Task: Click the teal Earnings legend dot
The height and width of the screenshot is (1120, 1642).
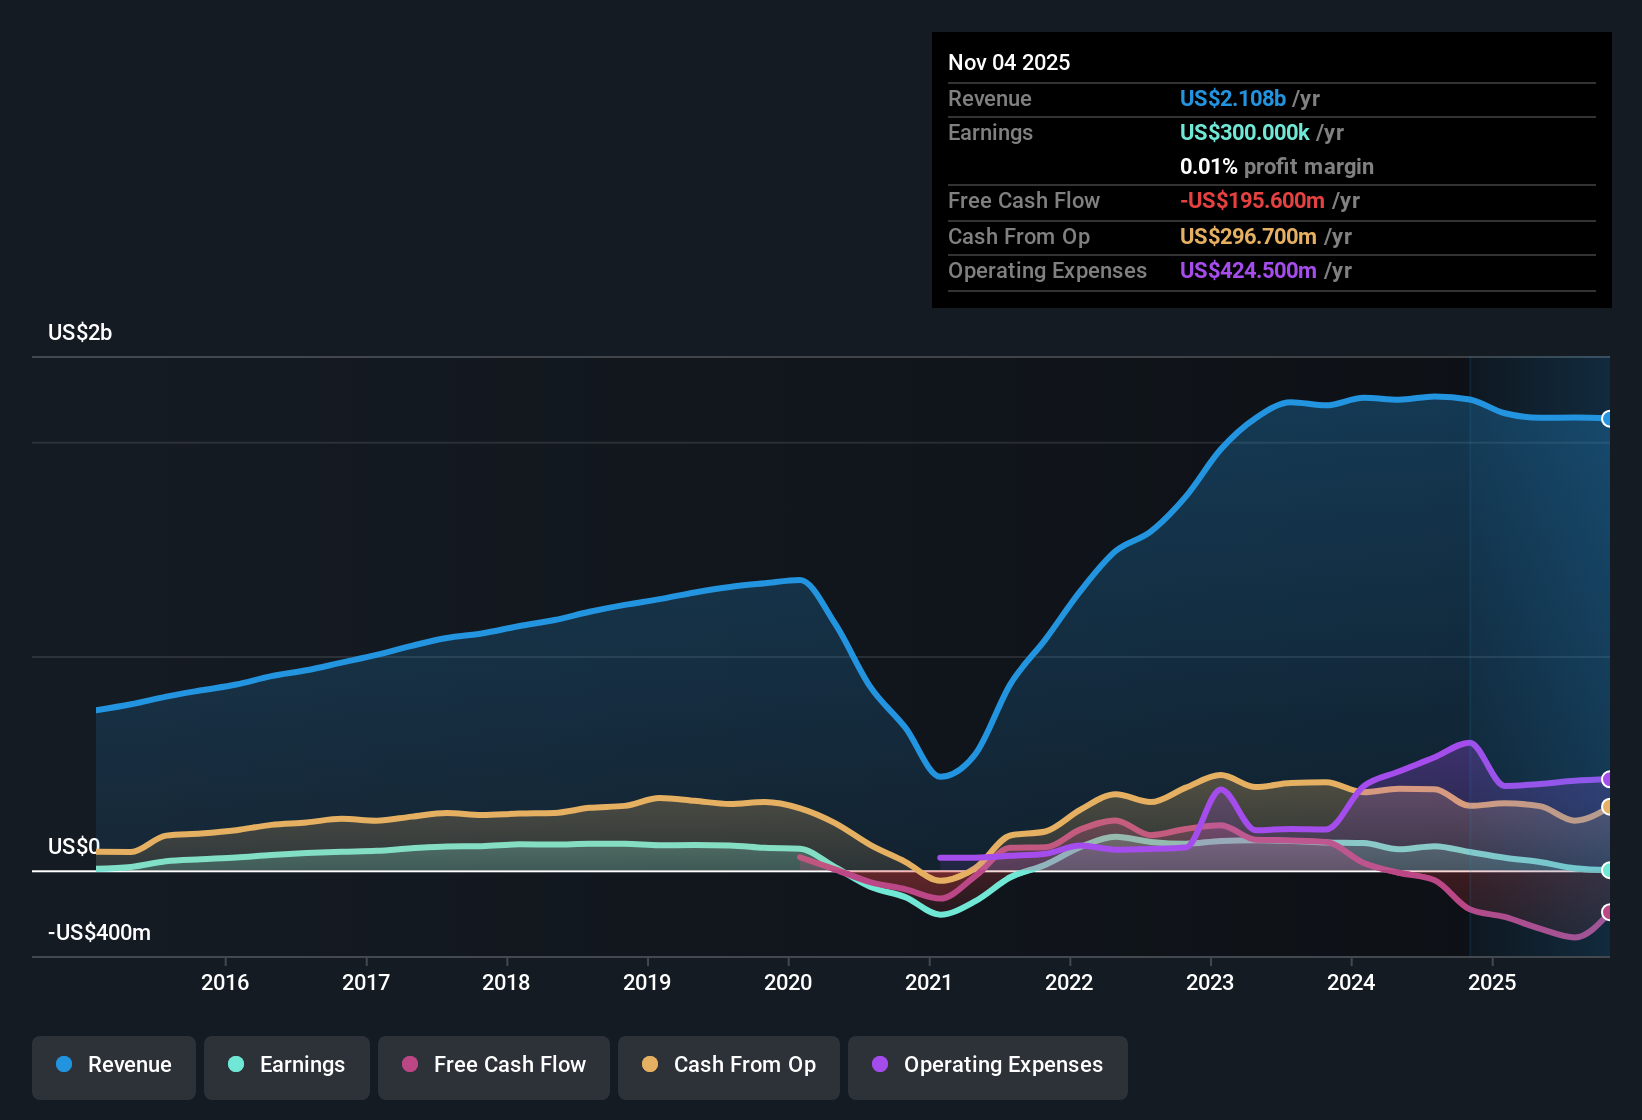Action: (x=237, y=1065)
